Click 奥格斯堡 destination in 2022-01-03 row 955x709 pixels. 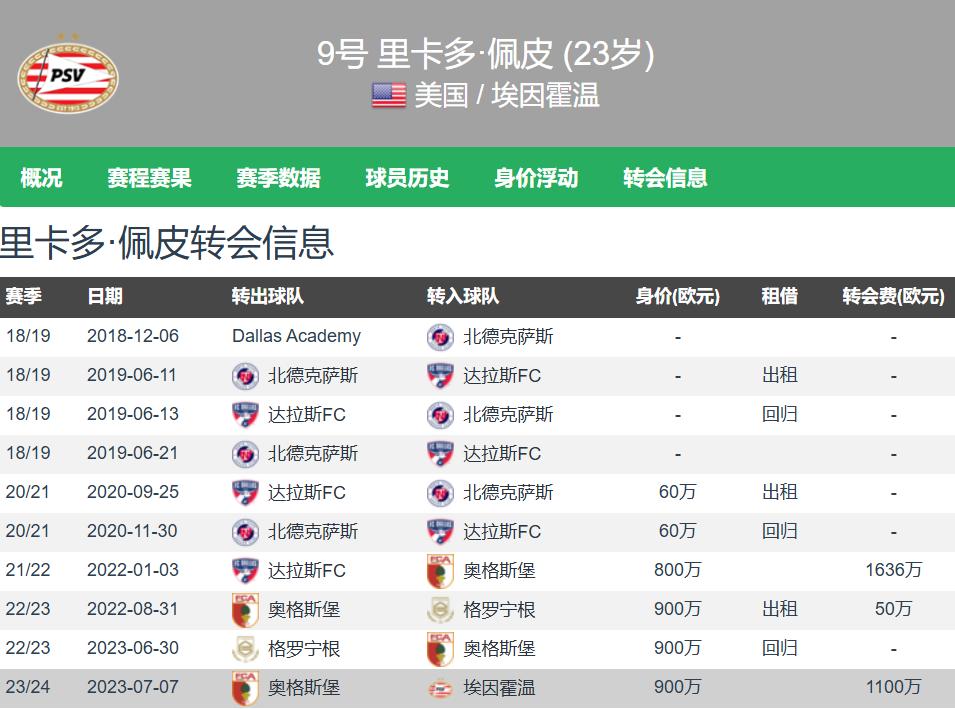point(499,571)
